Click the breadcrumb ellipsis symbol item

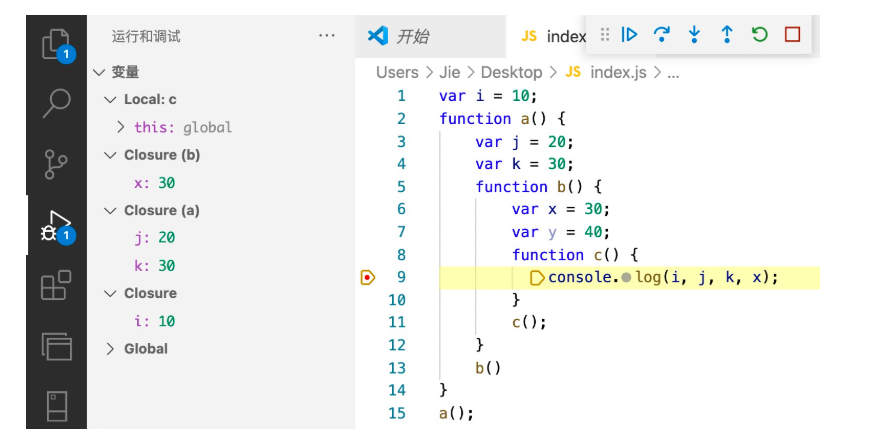[673, 74]
